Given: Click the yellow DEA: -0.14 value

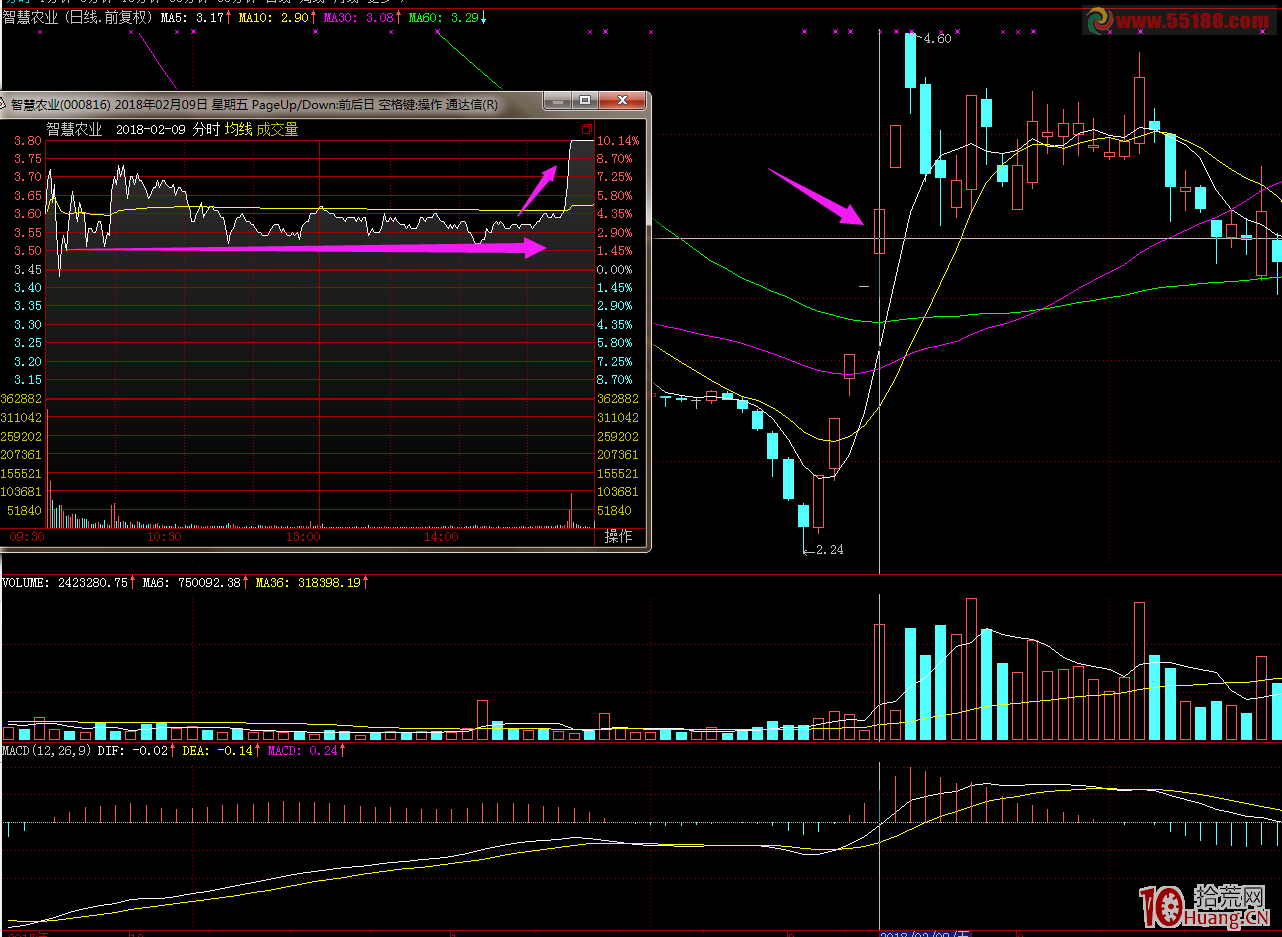Looking at the screenshot, I should [218, 749].
